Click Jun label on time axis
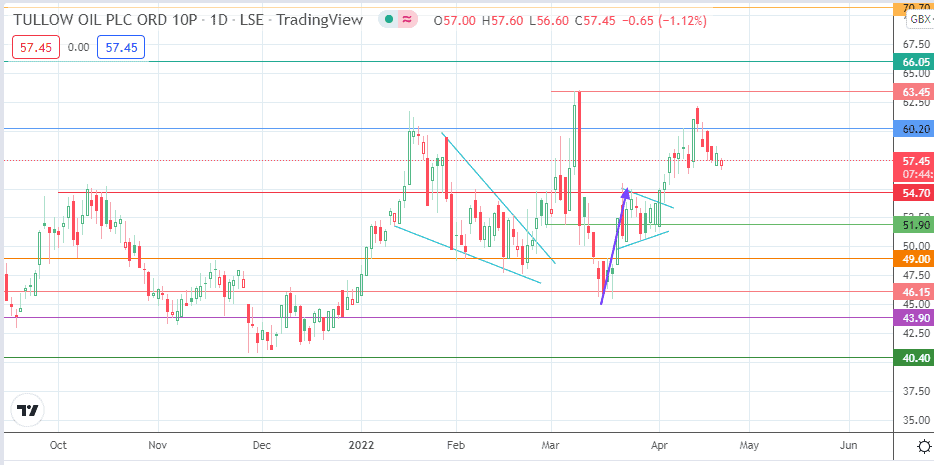This screenshot has width=934, height=465. tap(848, 445)
